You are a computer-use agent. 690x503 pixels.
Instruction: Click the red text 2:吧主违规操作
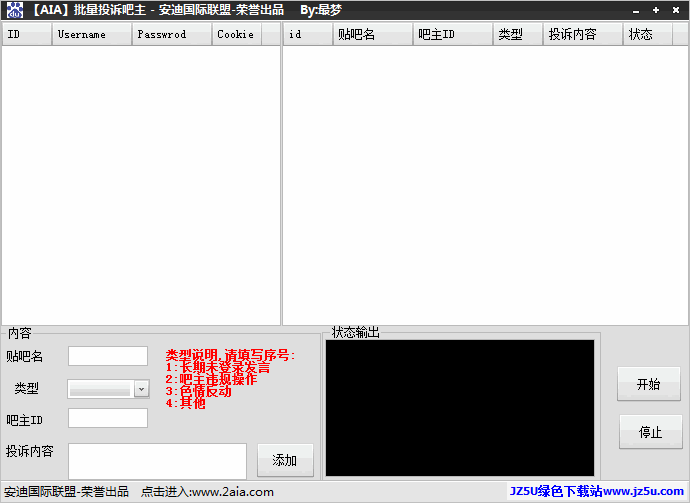[x=211, y=379]
